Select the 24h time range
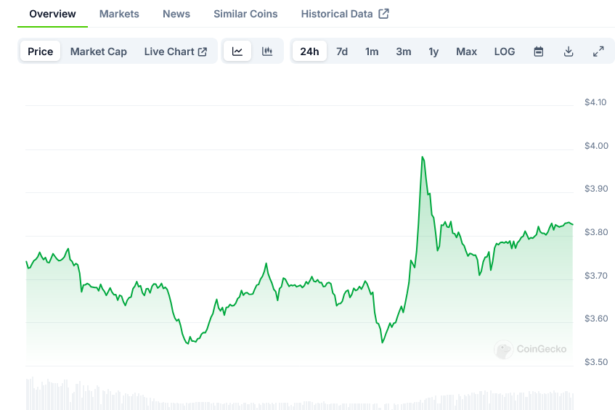The image size is (615, 410). click(309, 51)
